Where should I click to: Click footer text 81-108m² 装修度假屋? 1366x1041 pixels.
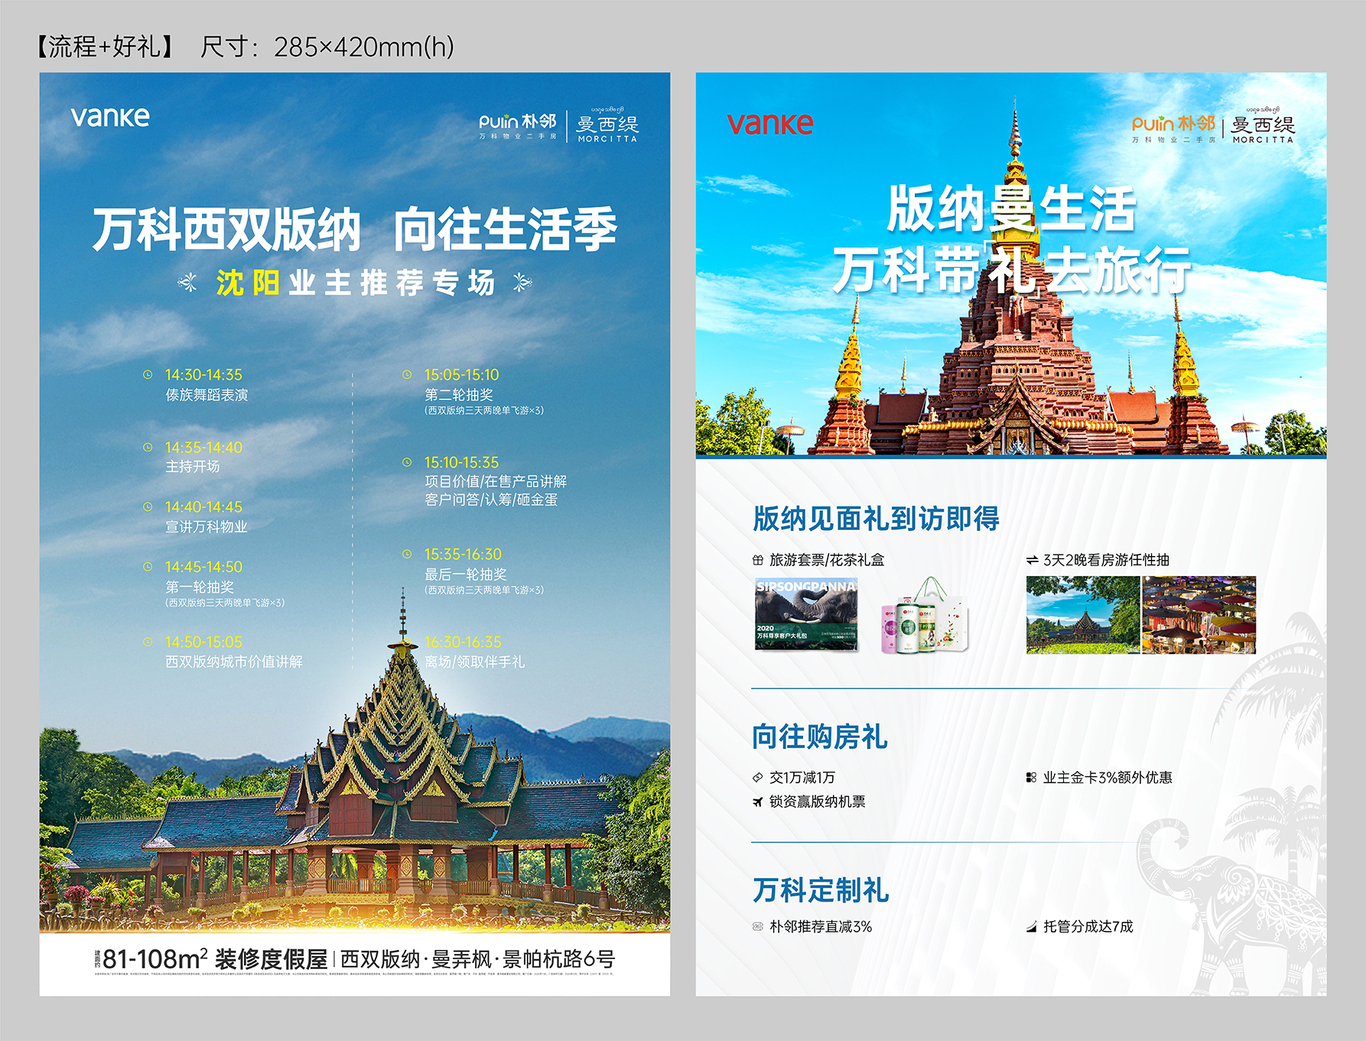[x=215, y=959]
